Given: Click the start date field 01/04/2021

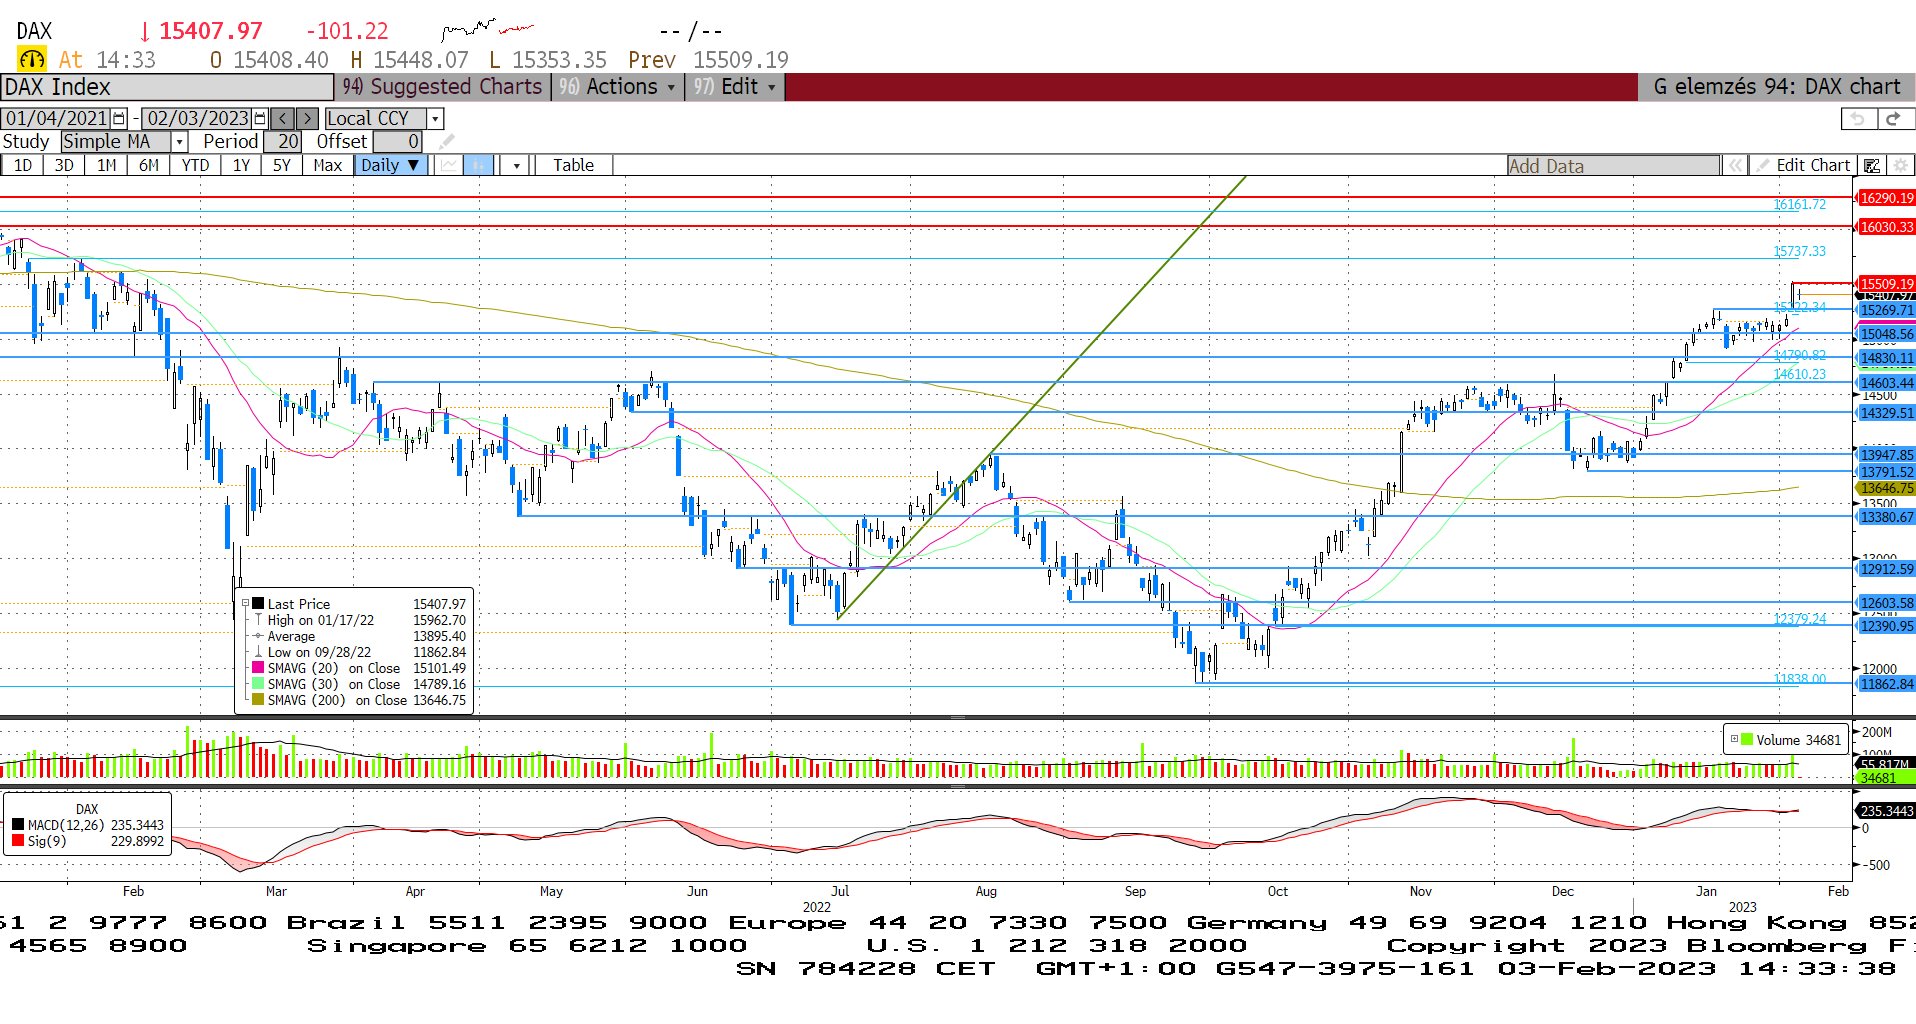Looking at the screenshot, I should [57, 118].
